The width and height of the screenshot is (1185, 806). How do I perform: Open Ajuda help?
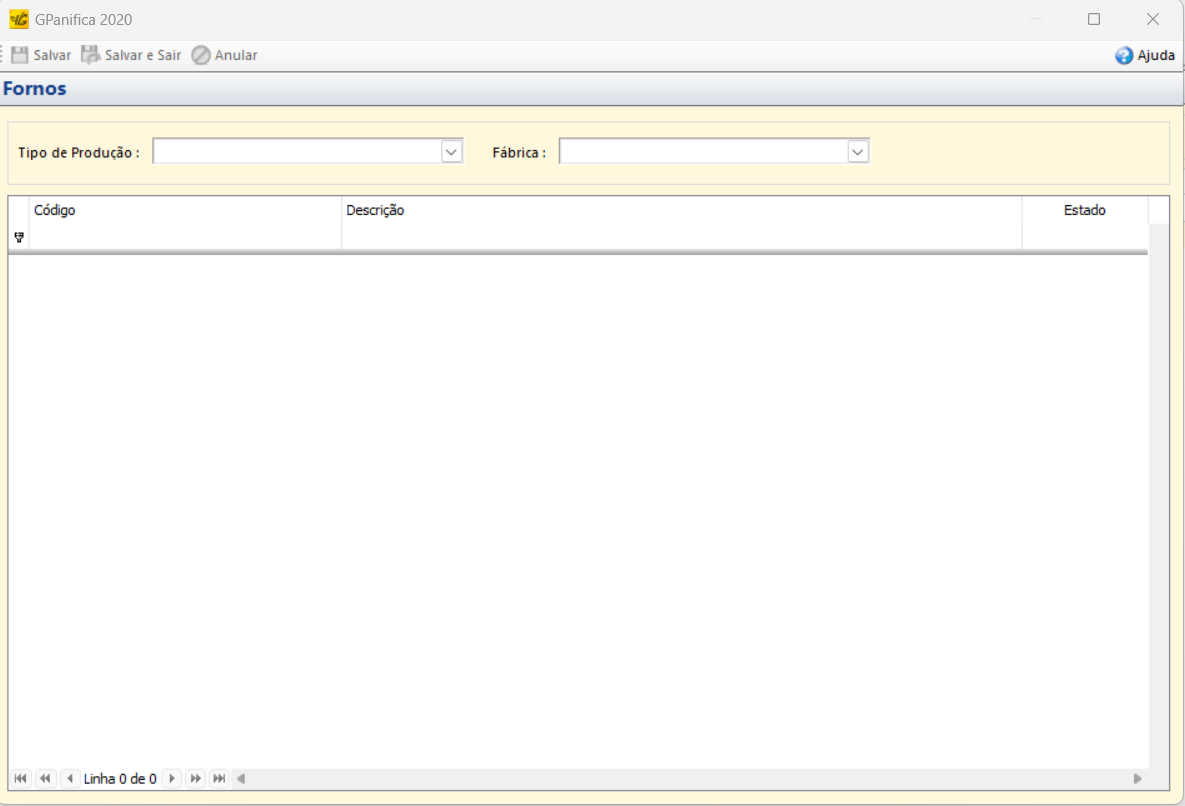pos(1145,56)
